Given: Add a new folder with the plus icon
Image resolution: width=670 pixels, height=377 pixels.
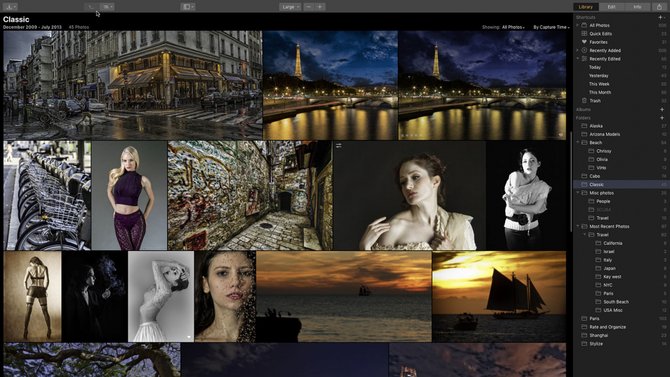Looking at the screenshot, I should 662,118.
